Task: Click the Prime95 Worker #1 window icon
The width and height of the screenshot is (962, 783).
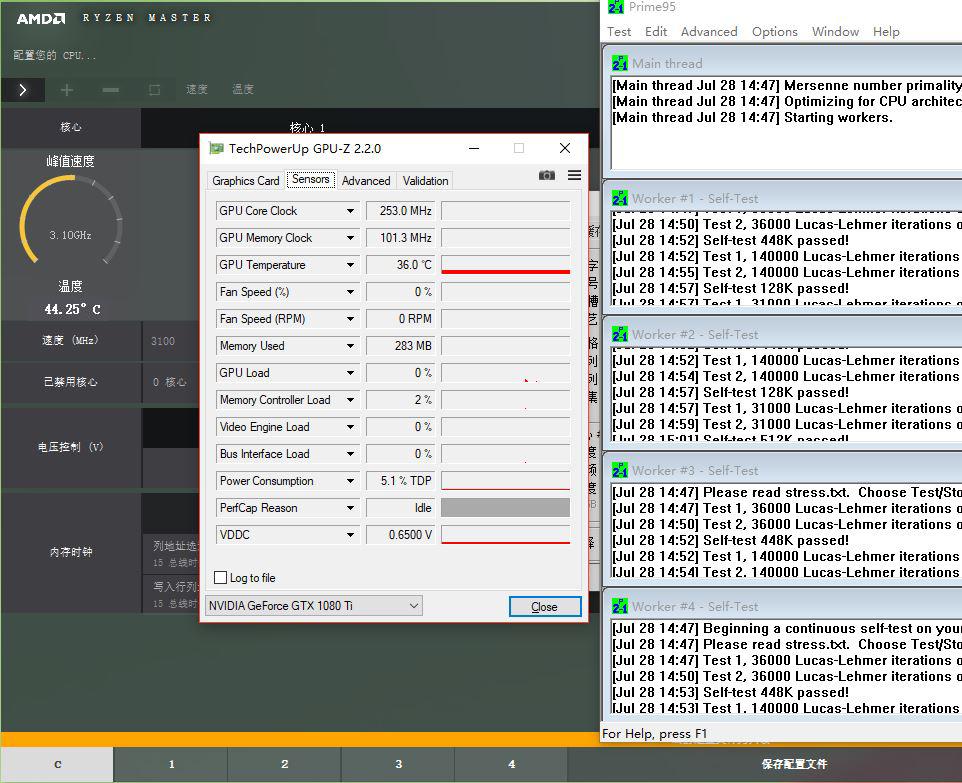Action: coord(620,198)
